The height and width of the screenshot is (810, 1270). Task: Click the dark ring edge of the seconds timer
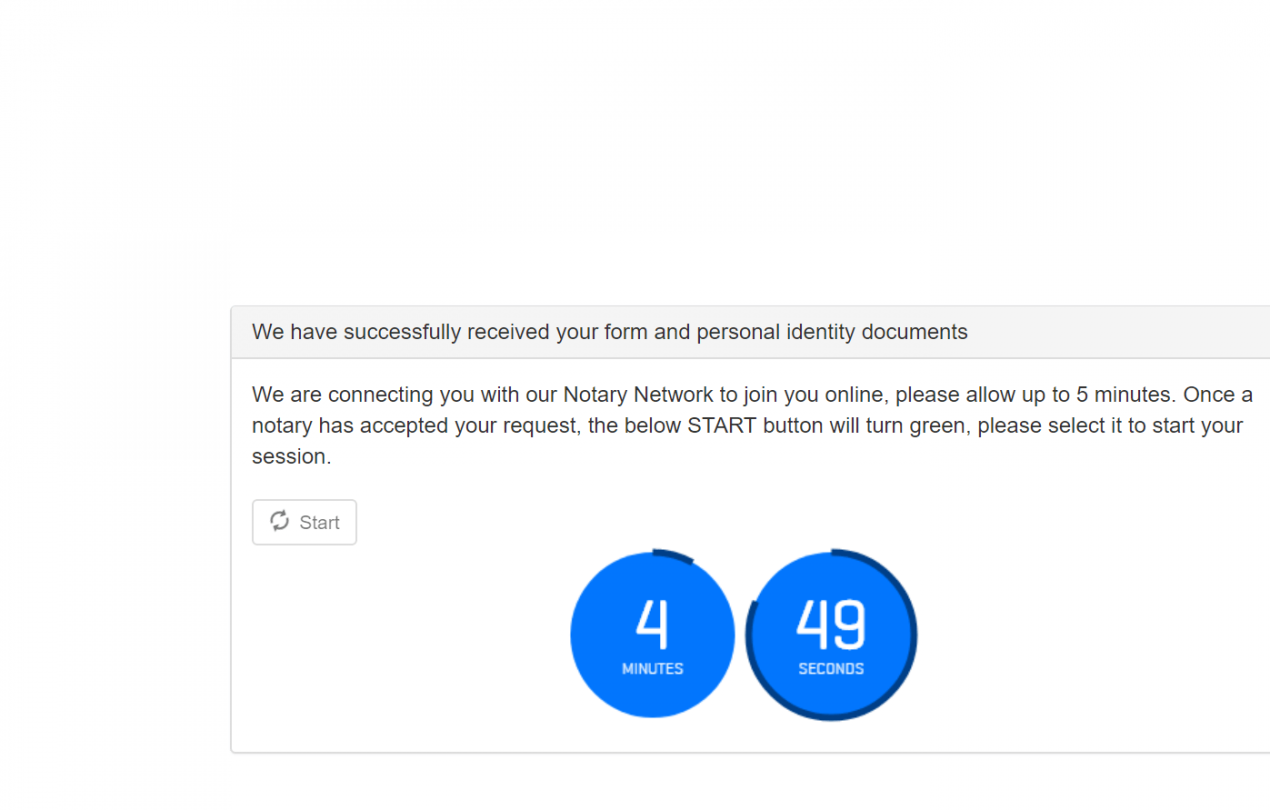pos(908,634)
